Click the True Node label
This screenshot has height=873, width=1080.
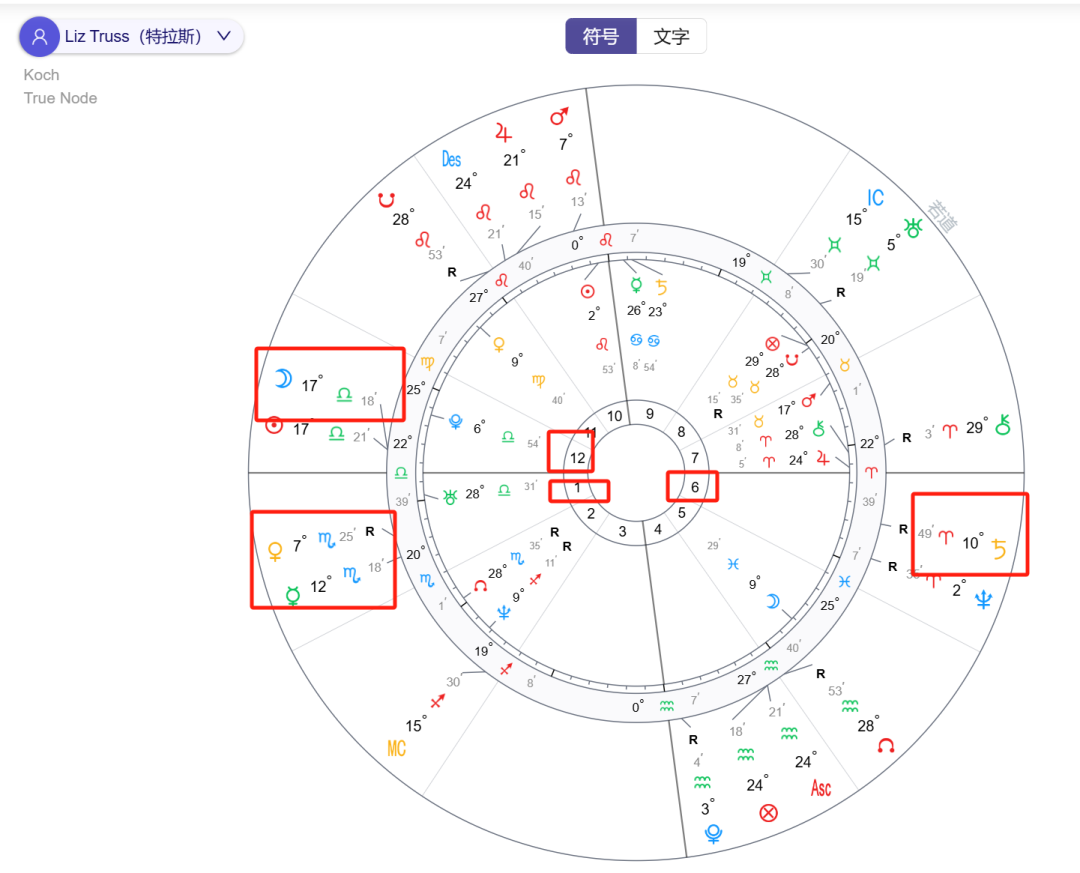pyautogui.click(x=61, y=98)
